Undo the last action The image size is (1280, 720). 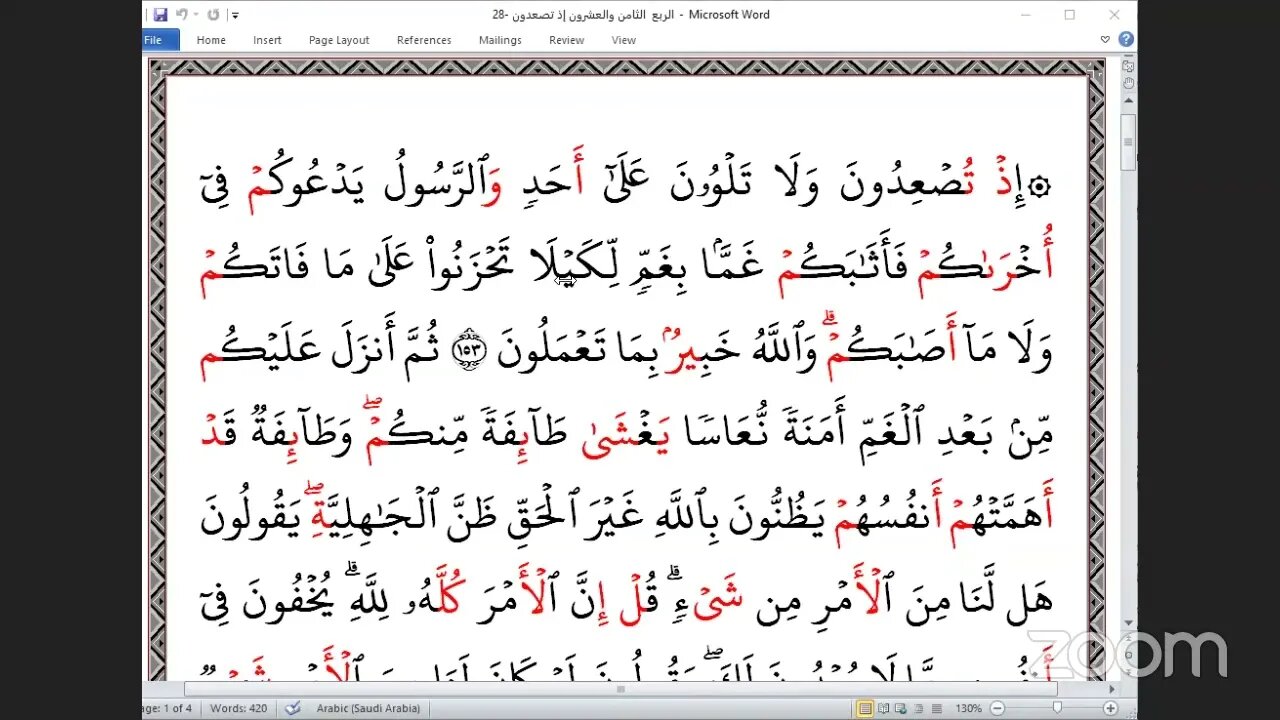pyautogui.click(x=181, y=15)
